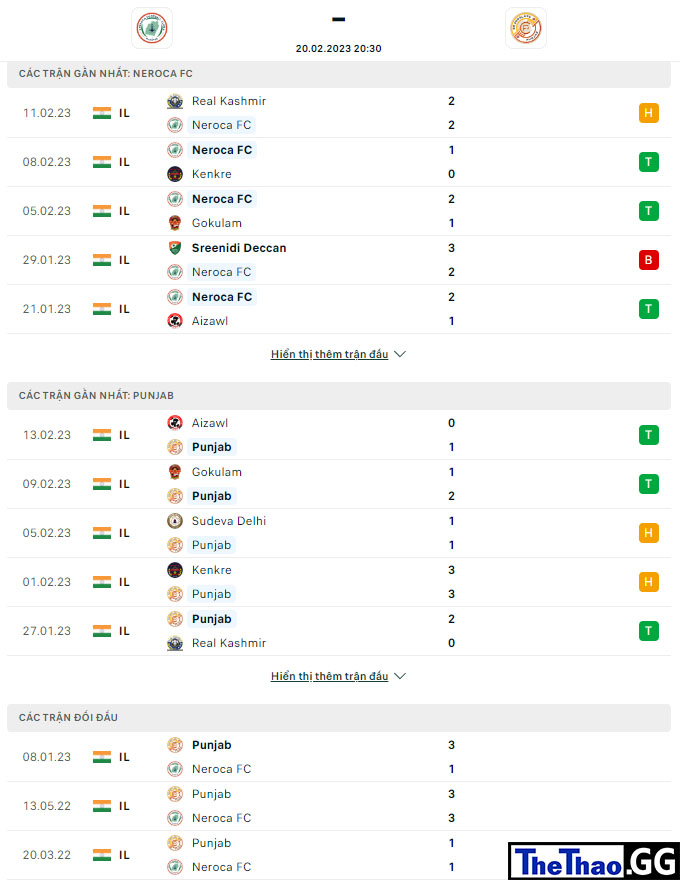This screenshot has height=880, width=680.
Task: Click the orange H badge for Real Kashmir match
Action: click(649, 113)
